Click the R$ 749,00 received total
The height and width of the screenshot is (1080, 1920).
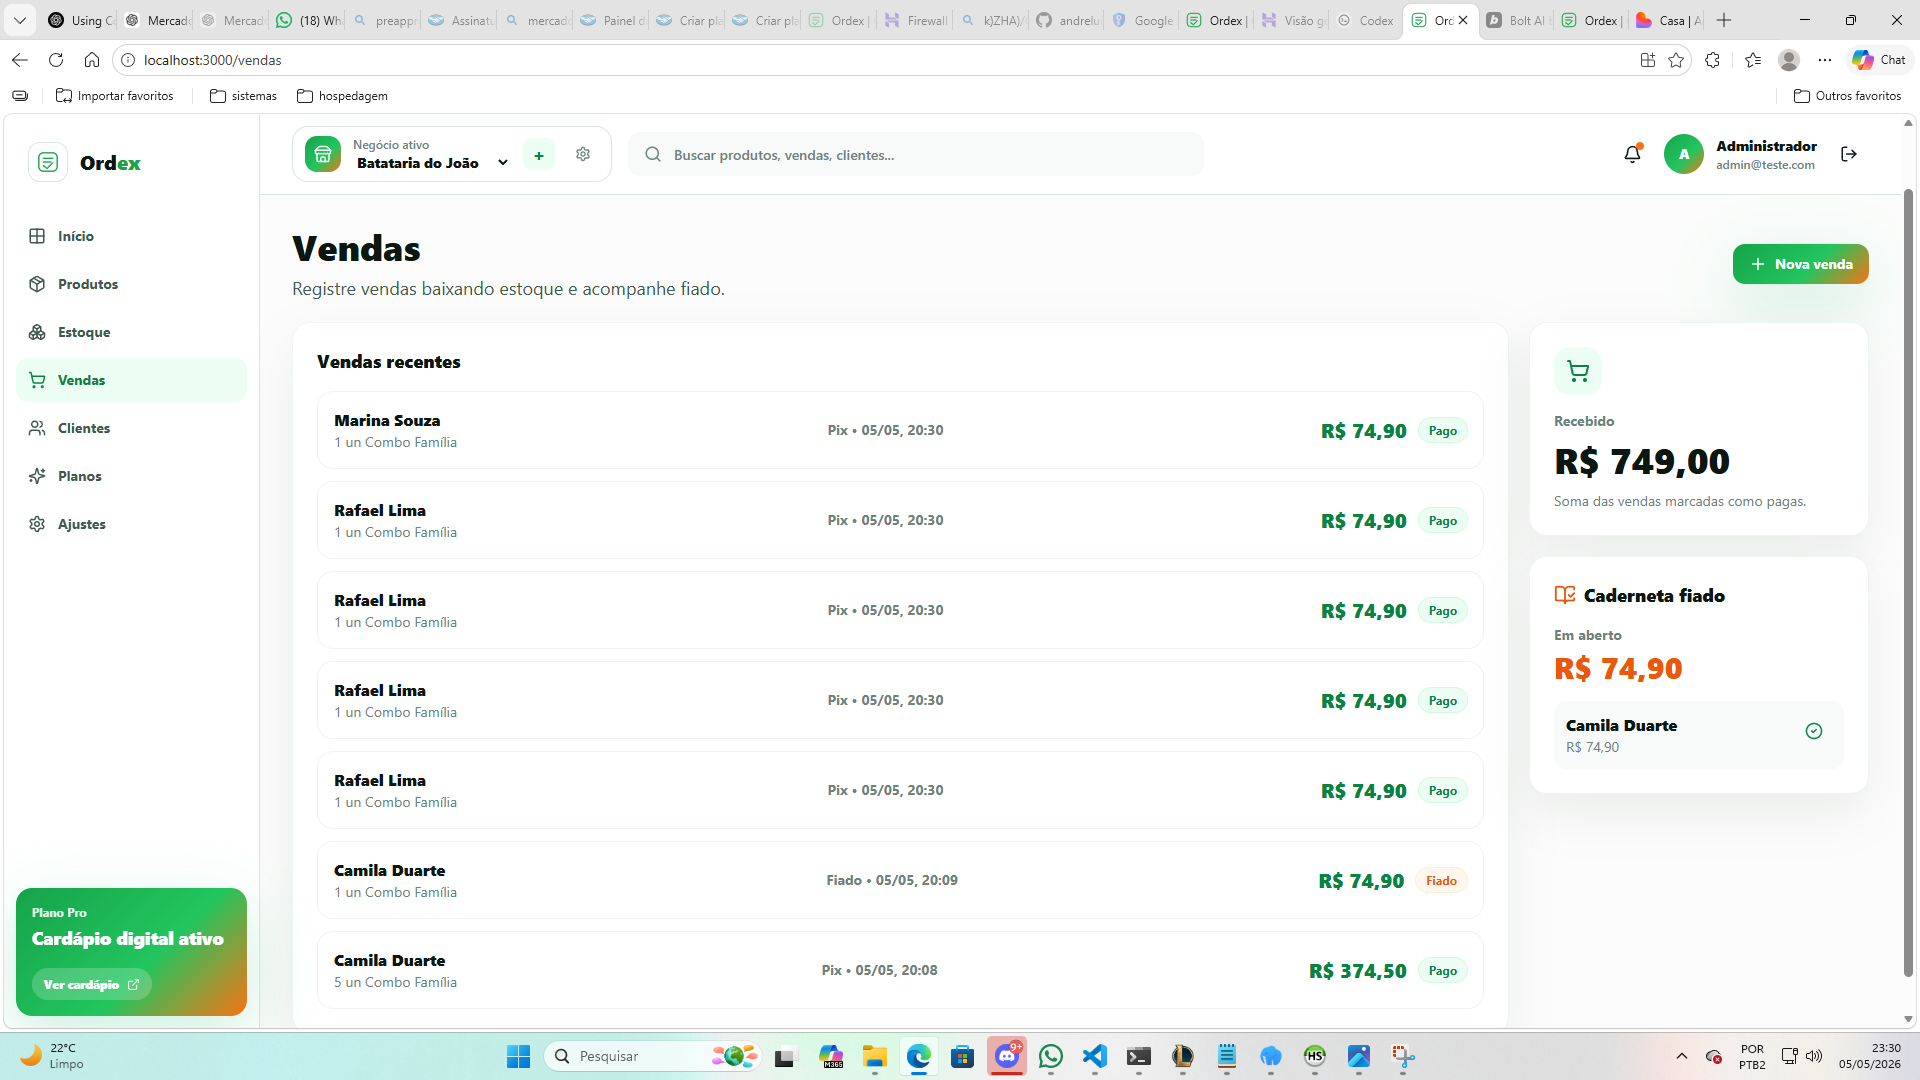pyautogui.click(x=1642, y=461)
